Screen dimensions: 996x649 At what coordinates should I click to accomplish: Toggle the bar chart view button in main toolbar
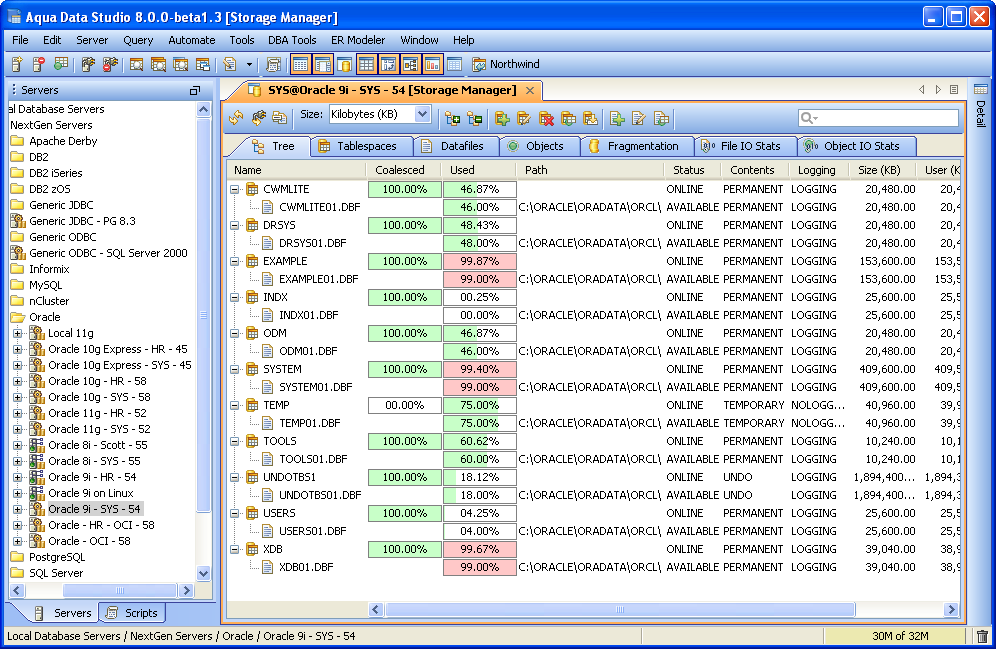point(432,64)
